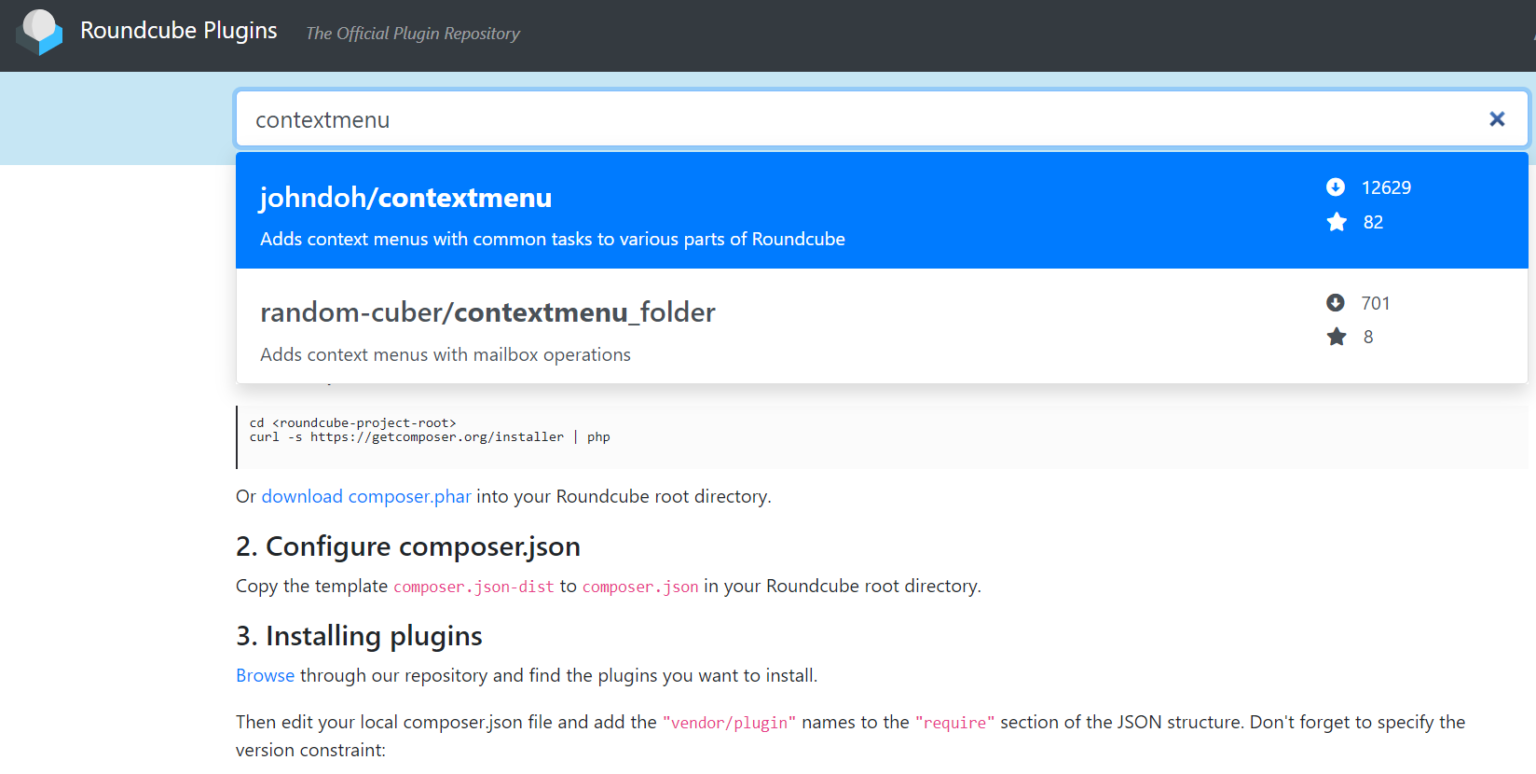Open the Browse repository link
Viewport: 1536px width, 774px height.
coord(265,675)
